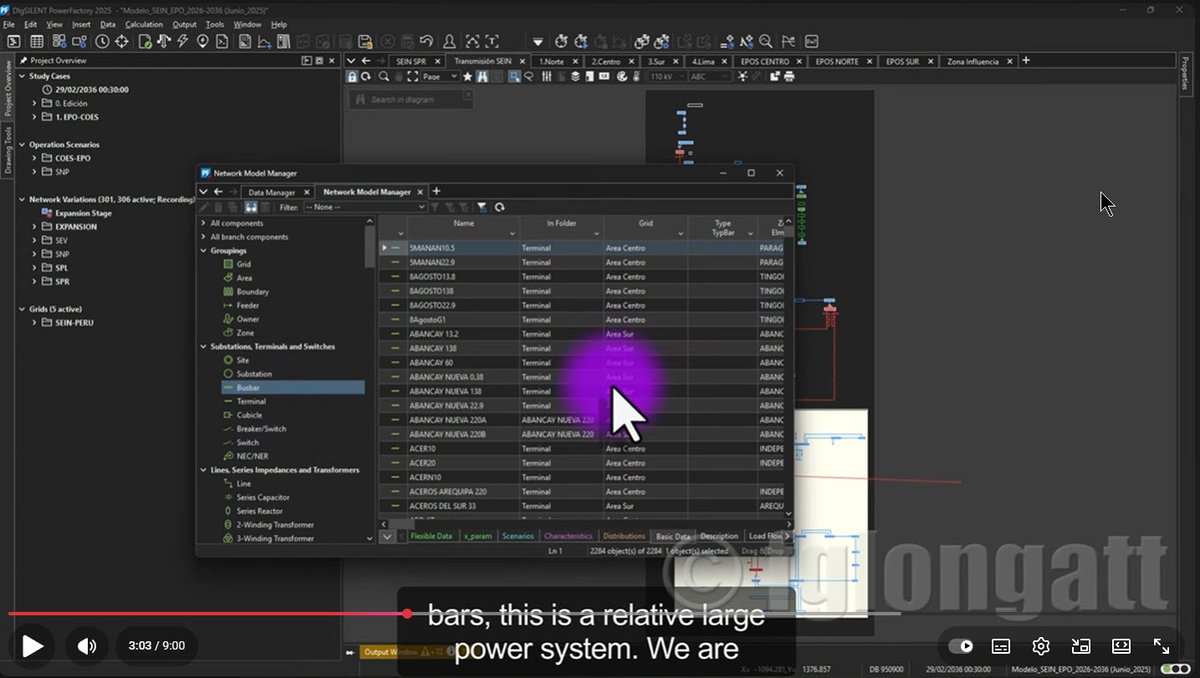The width and height of the screenshot is (1200, 678).
Task: Select Boundary under Groupings
Action: (252, 292)
